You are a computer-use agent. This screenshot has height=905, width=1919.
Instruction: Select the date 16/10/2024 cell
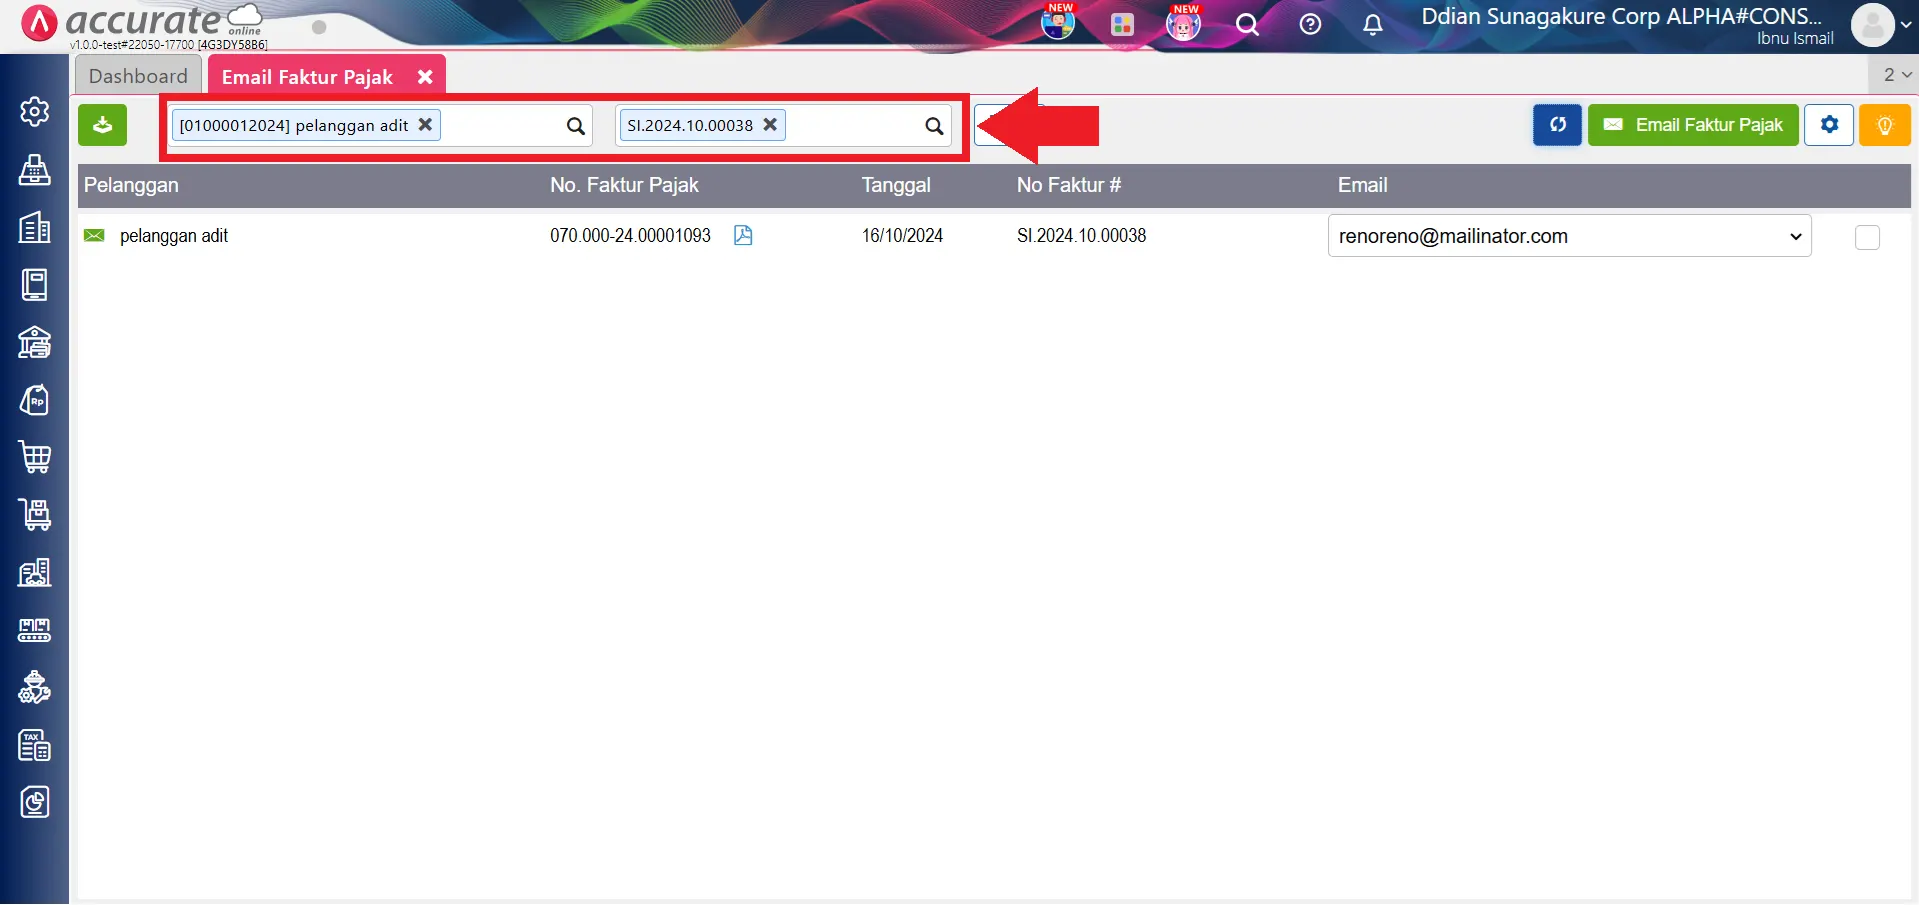tap(902, 236)
